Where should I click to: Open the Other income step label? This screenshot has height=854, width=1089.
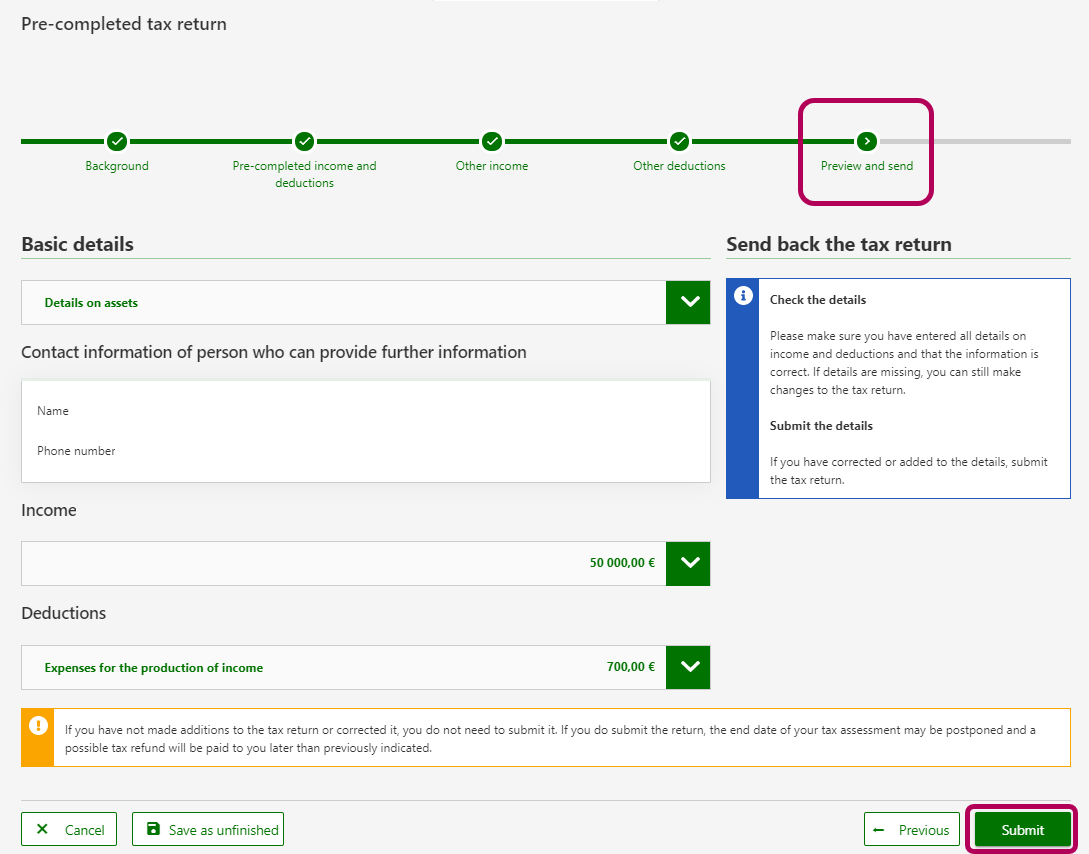click(x=492, y=166)
